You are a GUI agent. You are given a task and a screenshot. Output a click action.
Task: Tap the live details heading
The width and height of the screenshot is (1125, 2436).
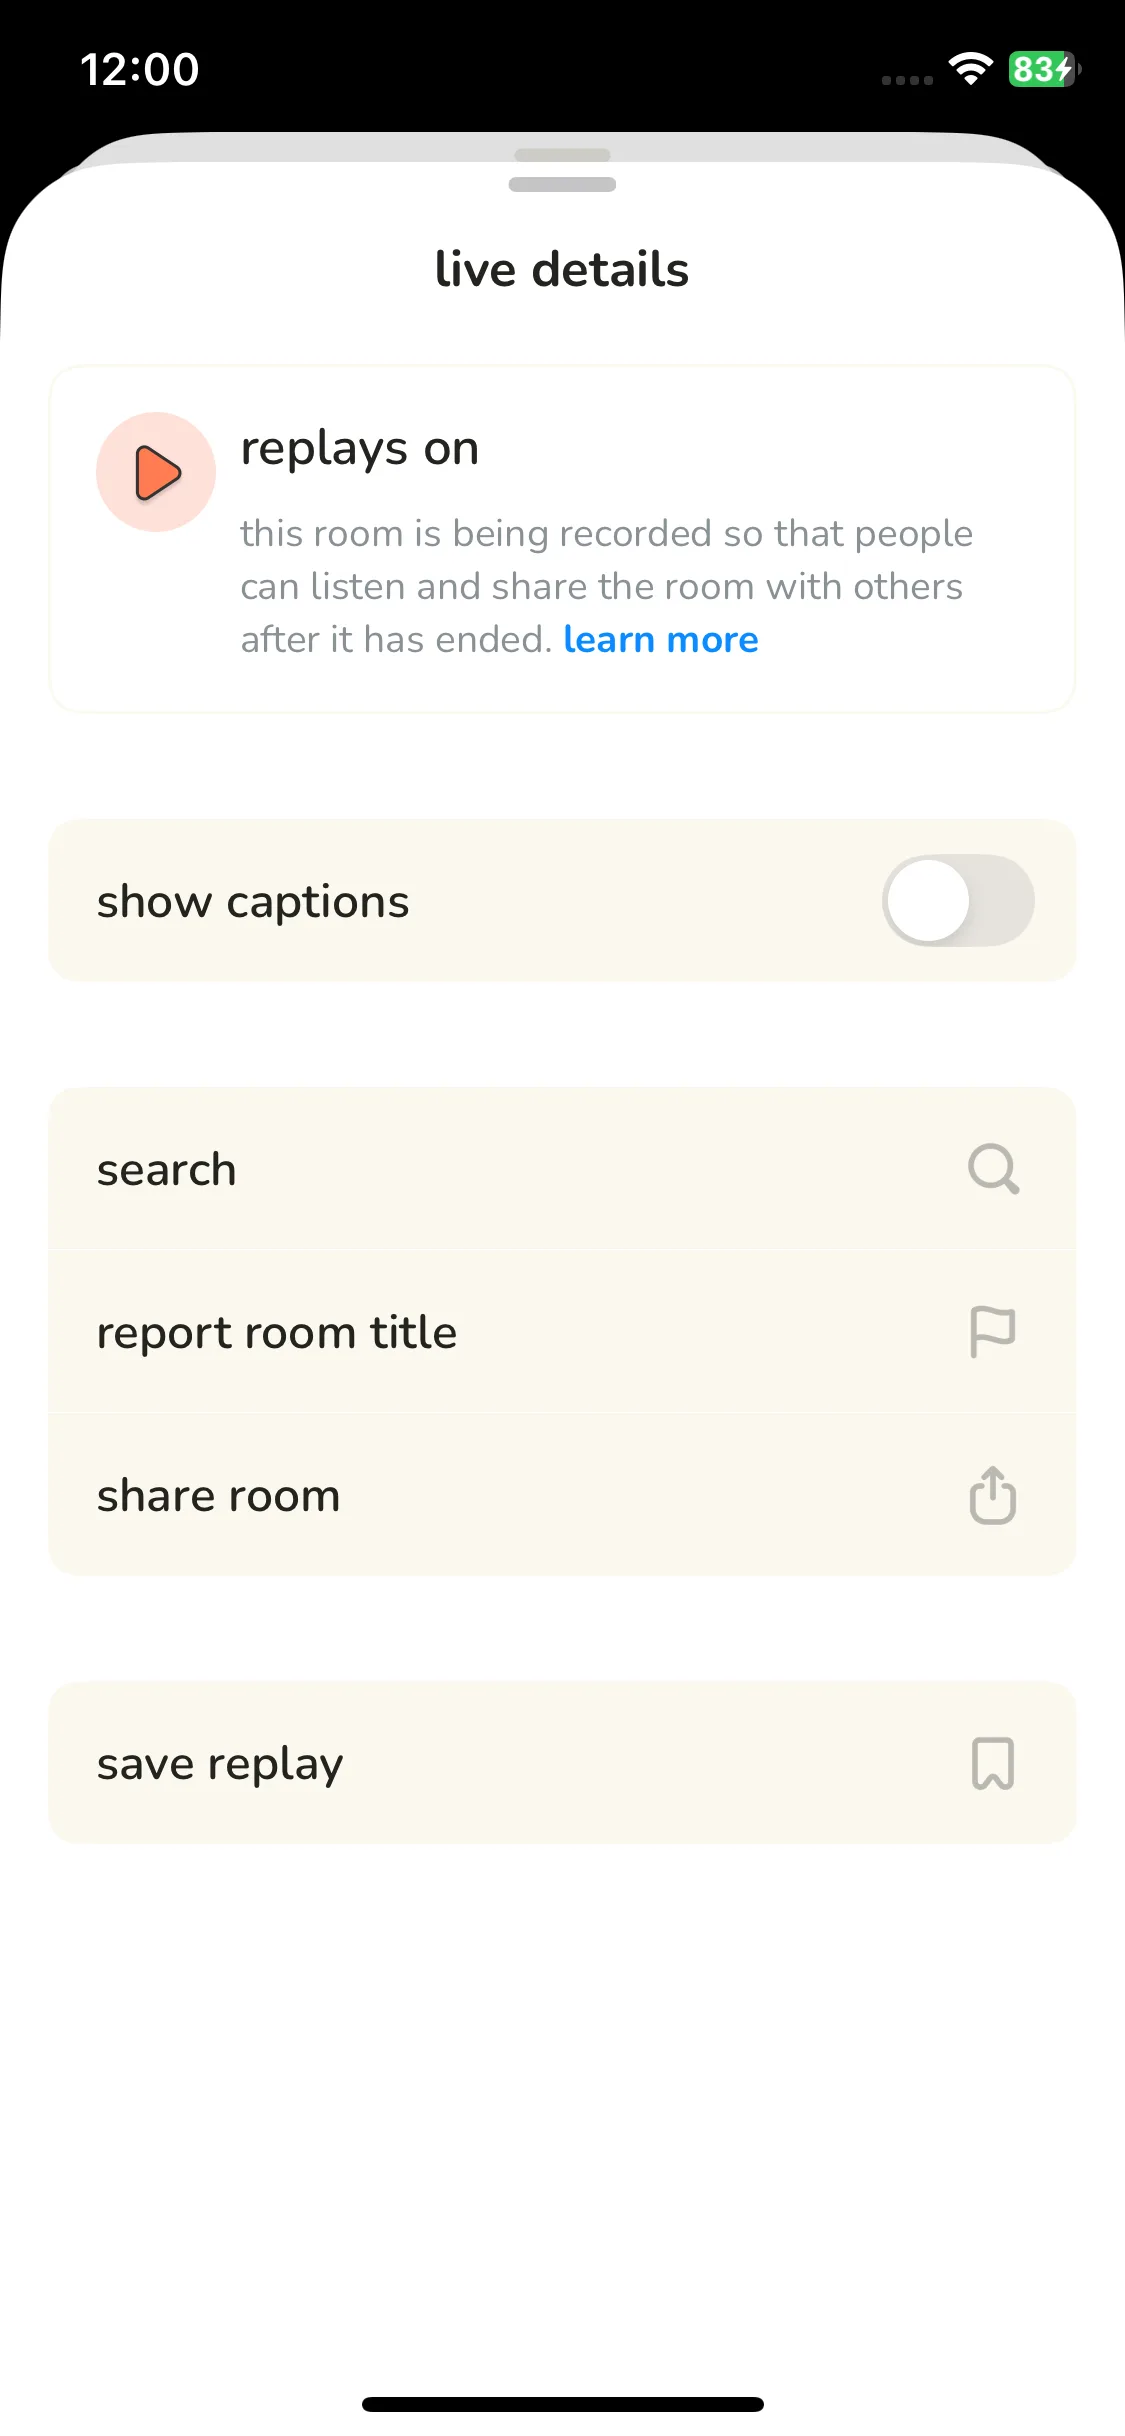(x=562, y=270)
